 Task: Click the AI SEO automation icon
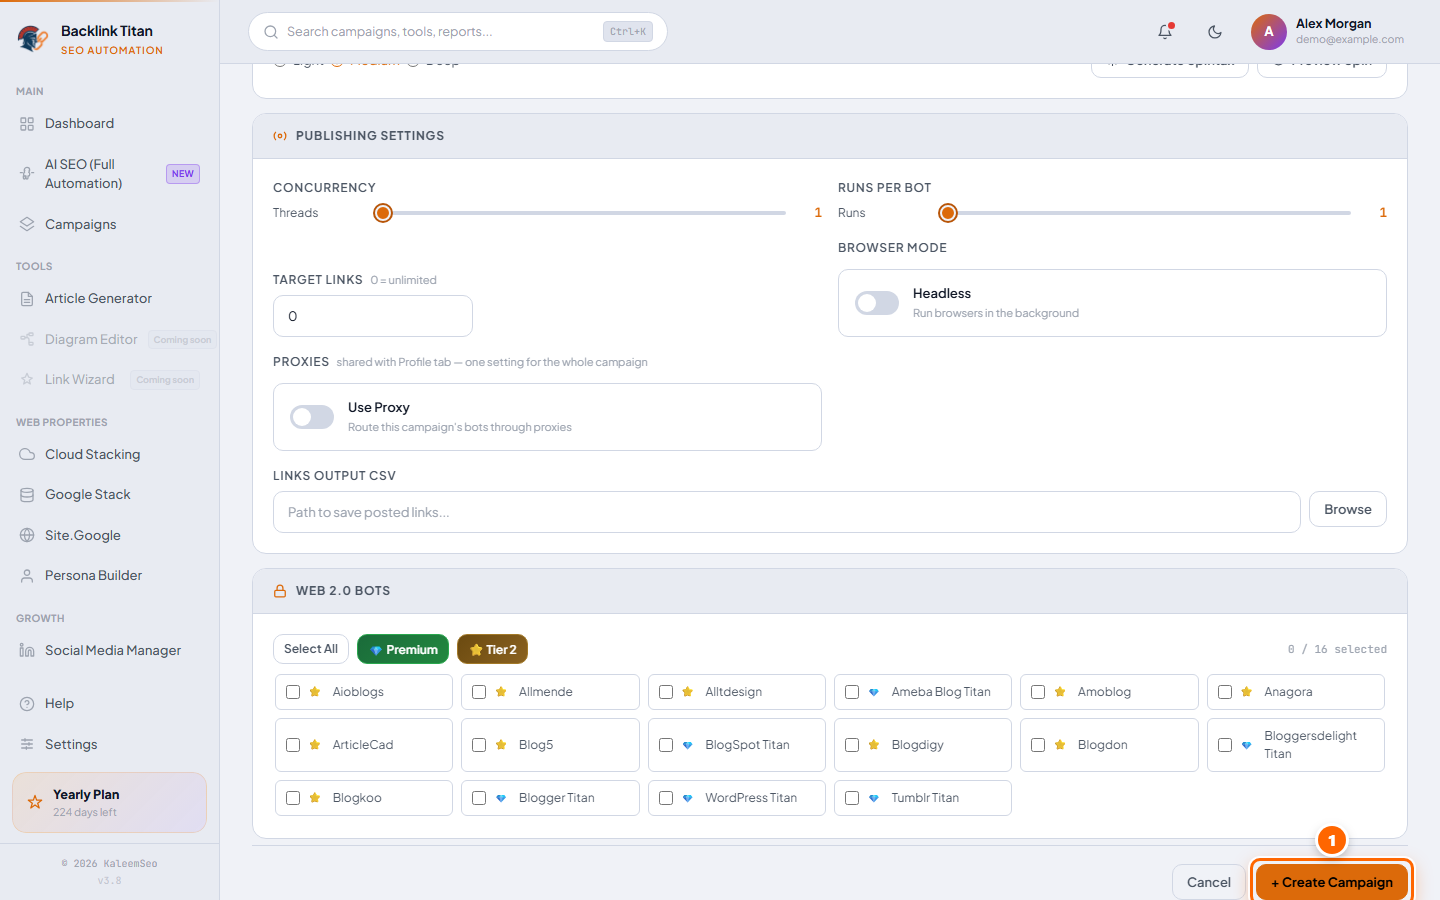pos(27,174)
